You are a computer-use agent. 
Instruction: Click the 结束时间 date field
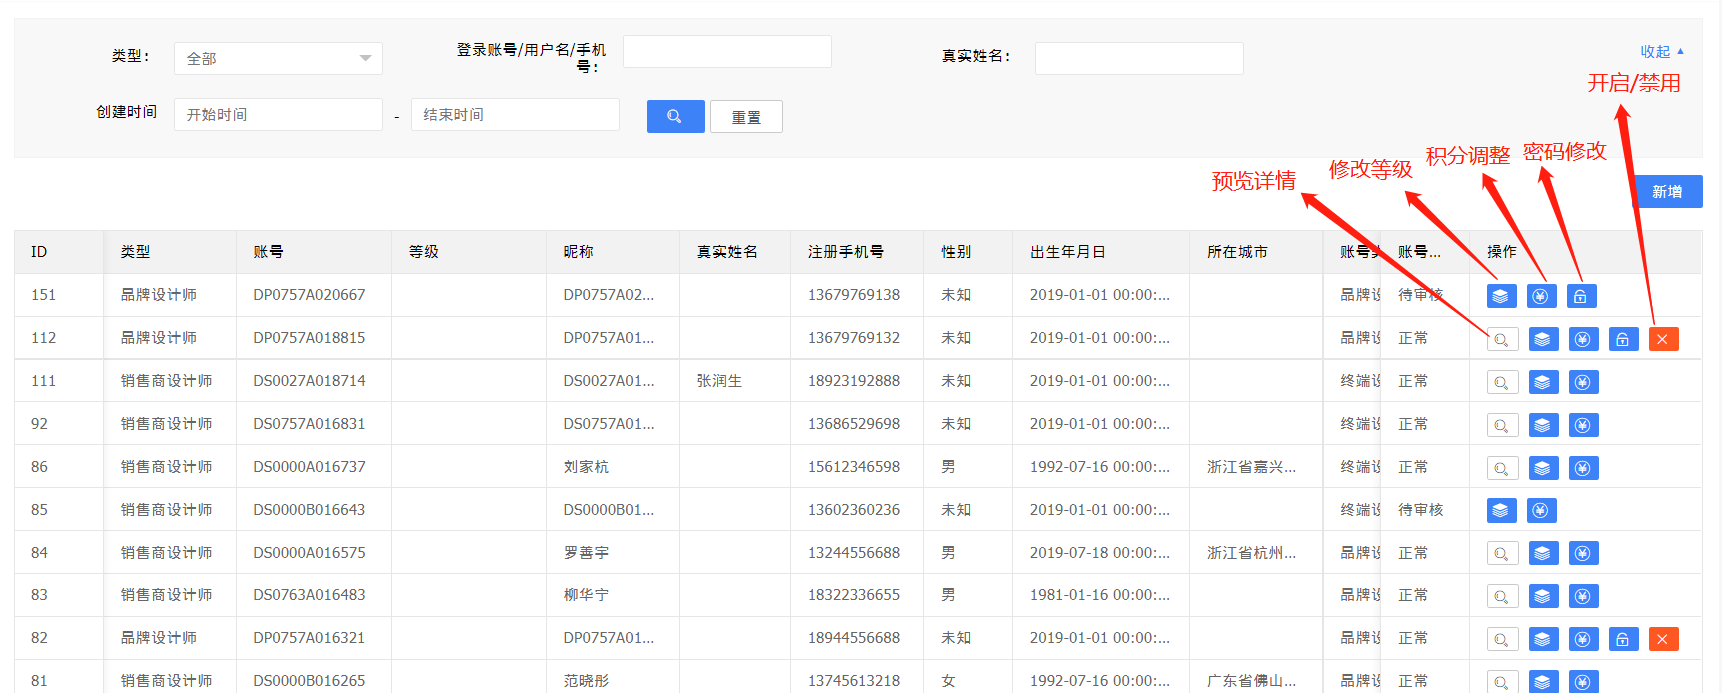[514, 114]
